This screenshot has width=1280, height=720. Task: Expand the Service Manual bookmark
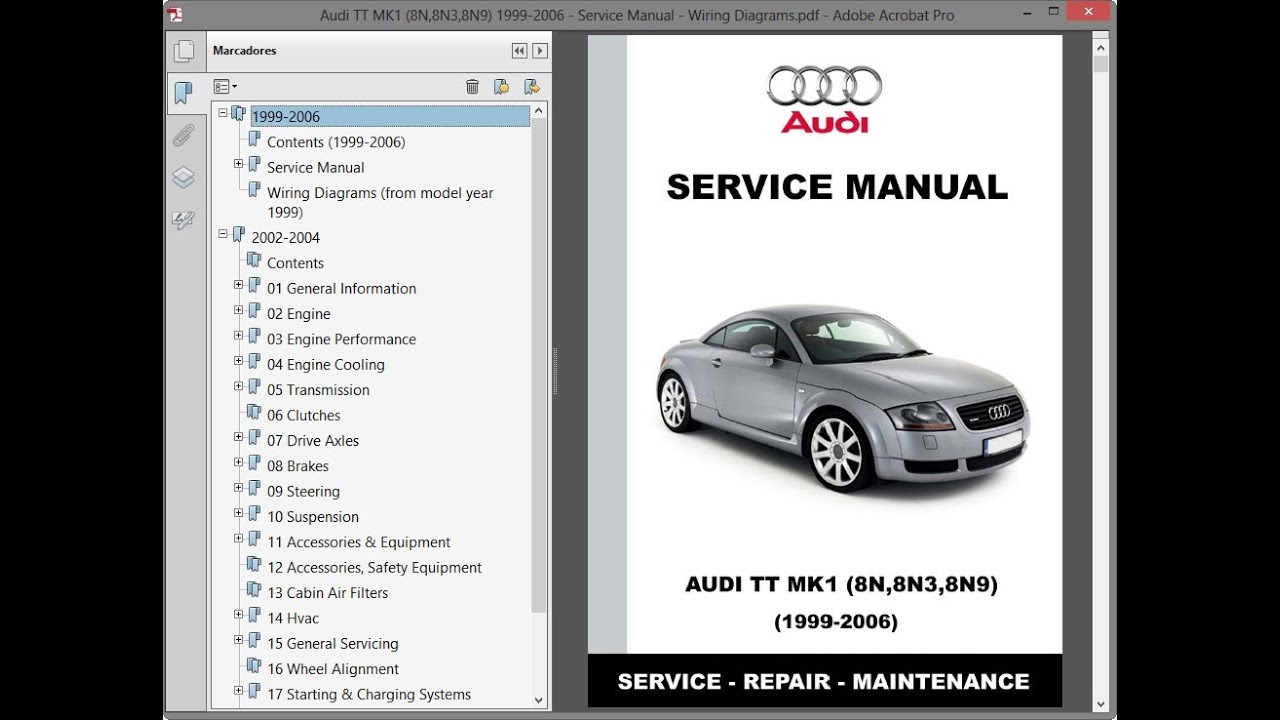coord(239,163)
